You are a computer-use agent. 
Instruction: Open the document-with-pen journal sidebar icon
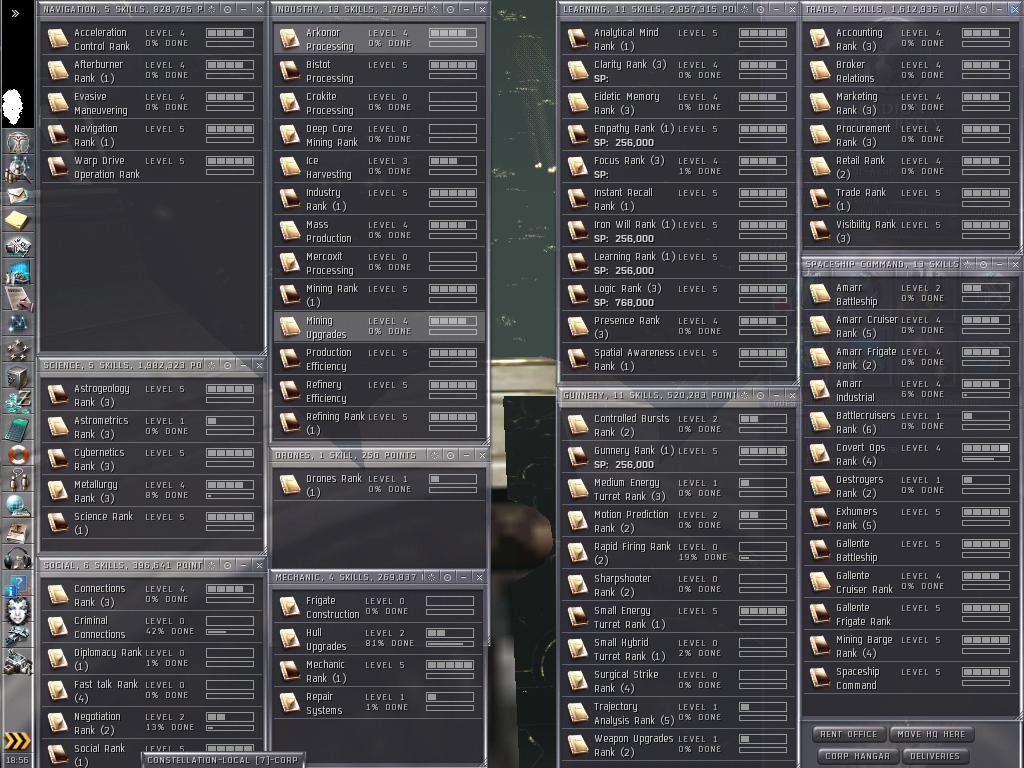(x=18, y=298)
